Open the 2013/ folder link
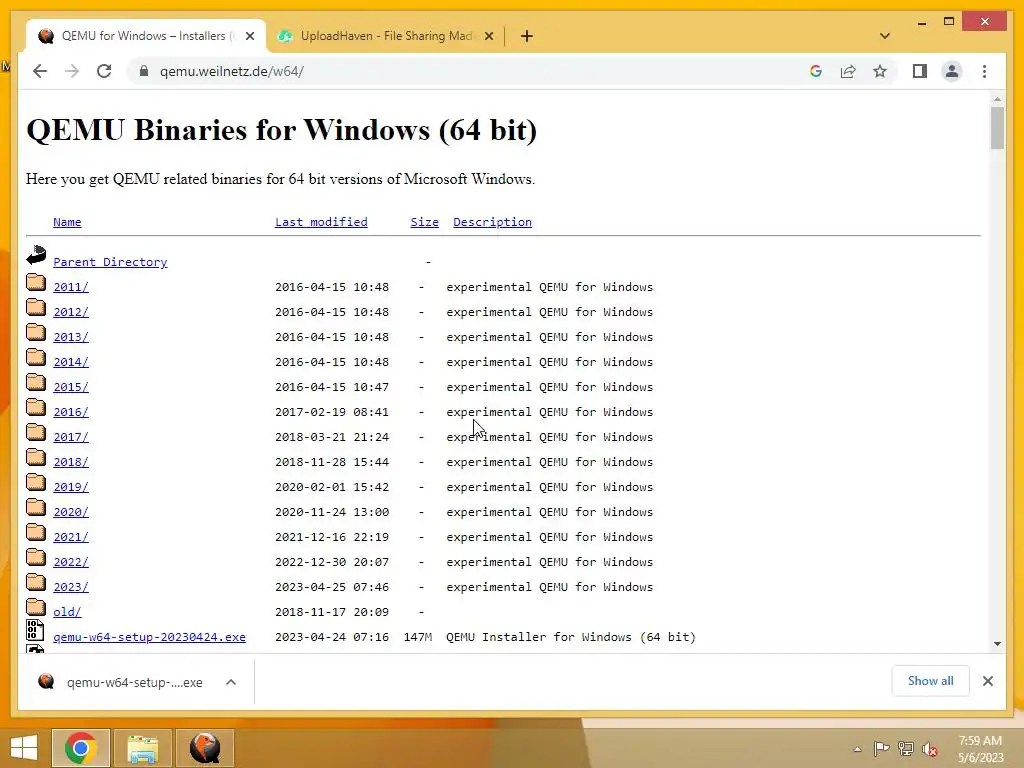Viewport: 1024px width, 768px height. pyautogui.click(x=71, y=337)
